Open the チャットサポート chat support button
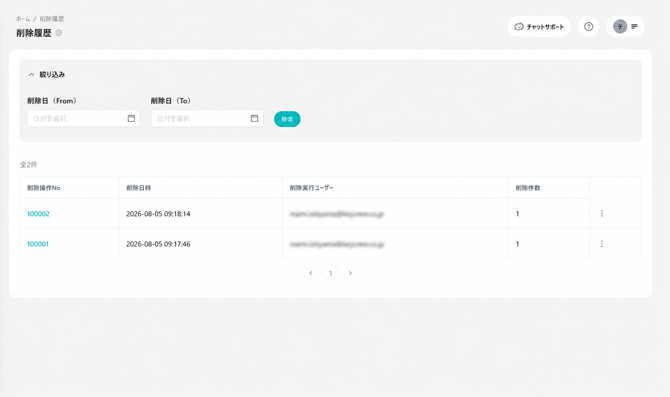 [539, 26]
